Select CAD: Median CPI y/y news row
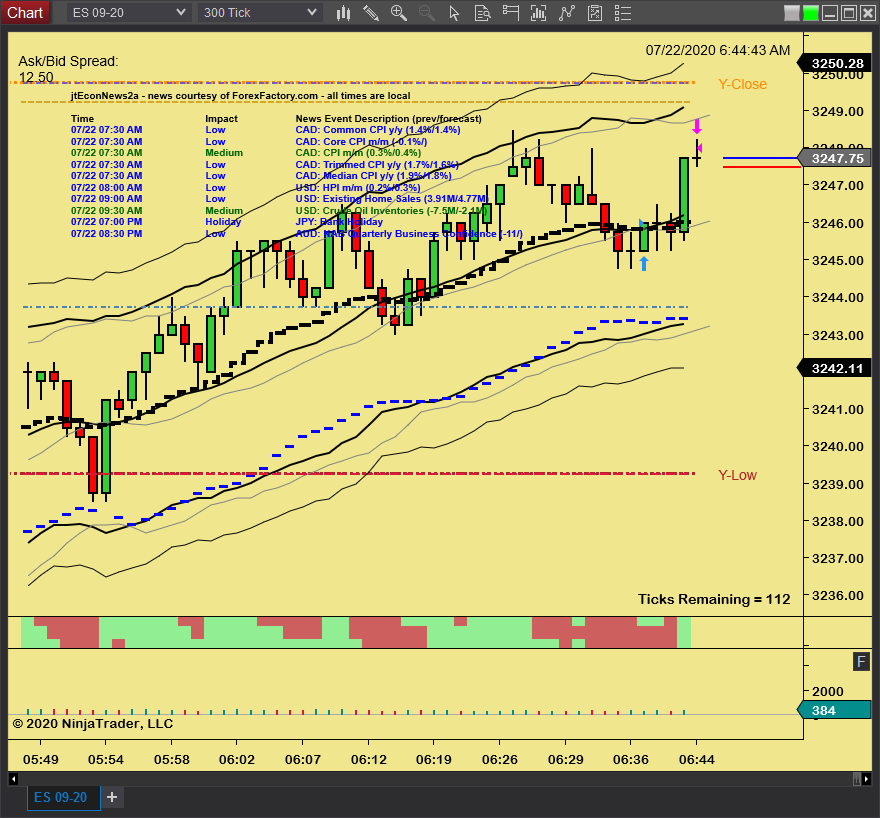880x818 pixels. (x=261, y=176)
